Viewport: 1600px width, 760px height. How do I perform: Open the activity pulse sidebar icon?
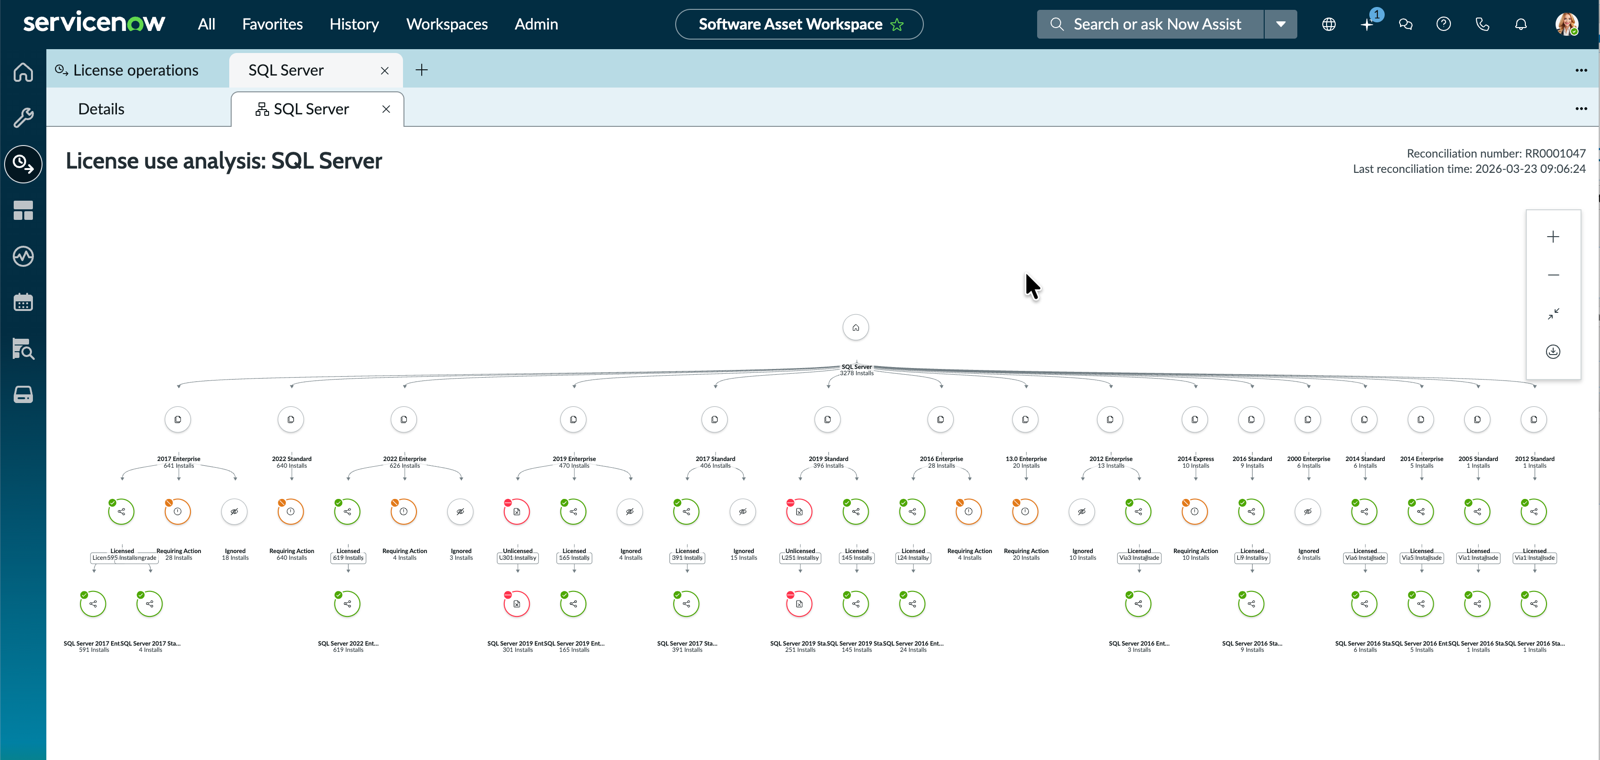[23, 257]
